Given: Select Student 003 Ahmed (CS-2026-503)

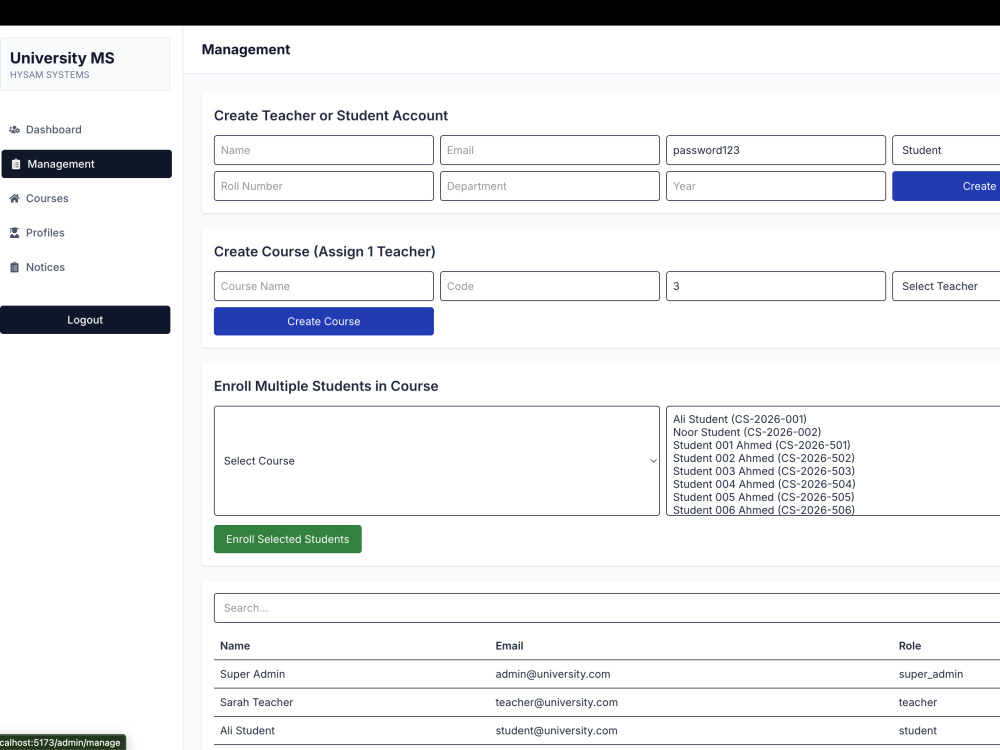Looking at the screenshot, I should point(763,471).
